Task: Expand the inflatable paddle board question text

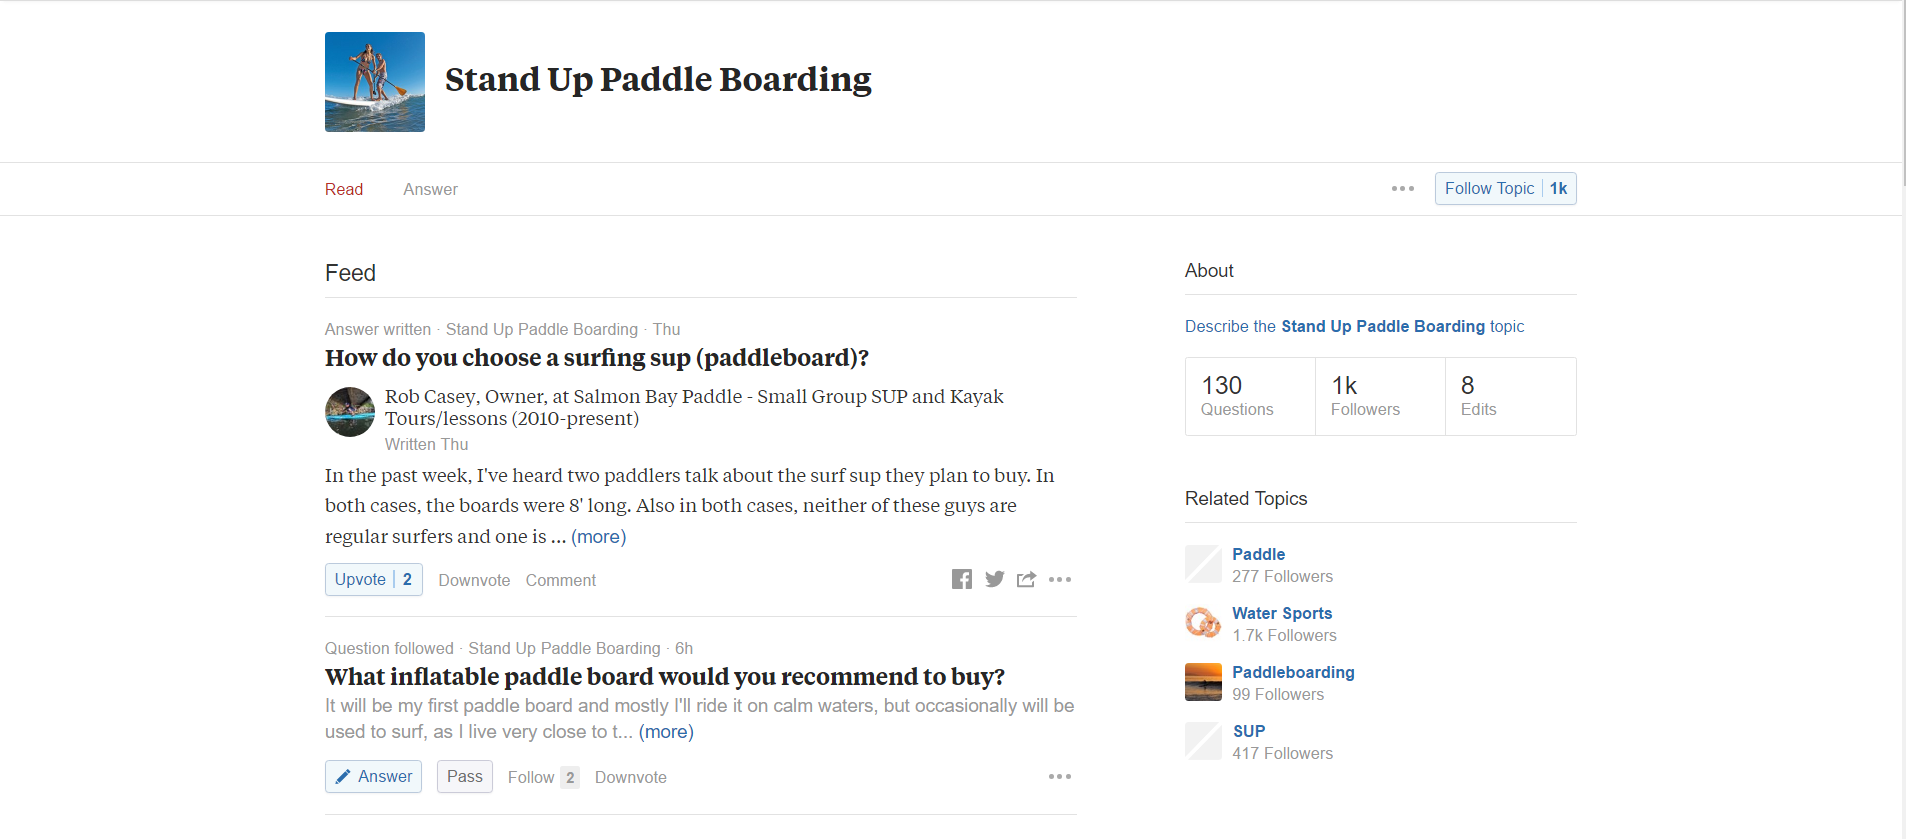Action: pos(666,731)
